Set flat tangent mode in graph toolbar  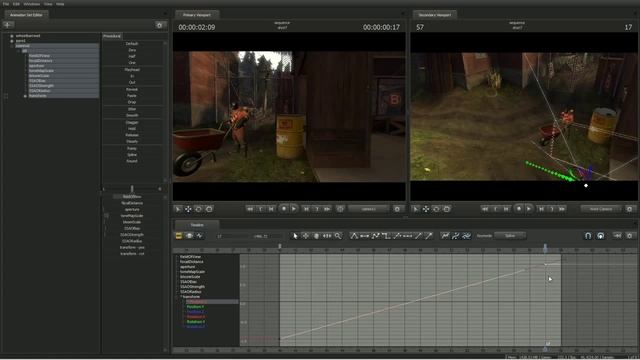[364, 236]
